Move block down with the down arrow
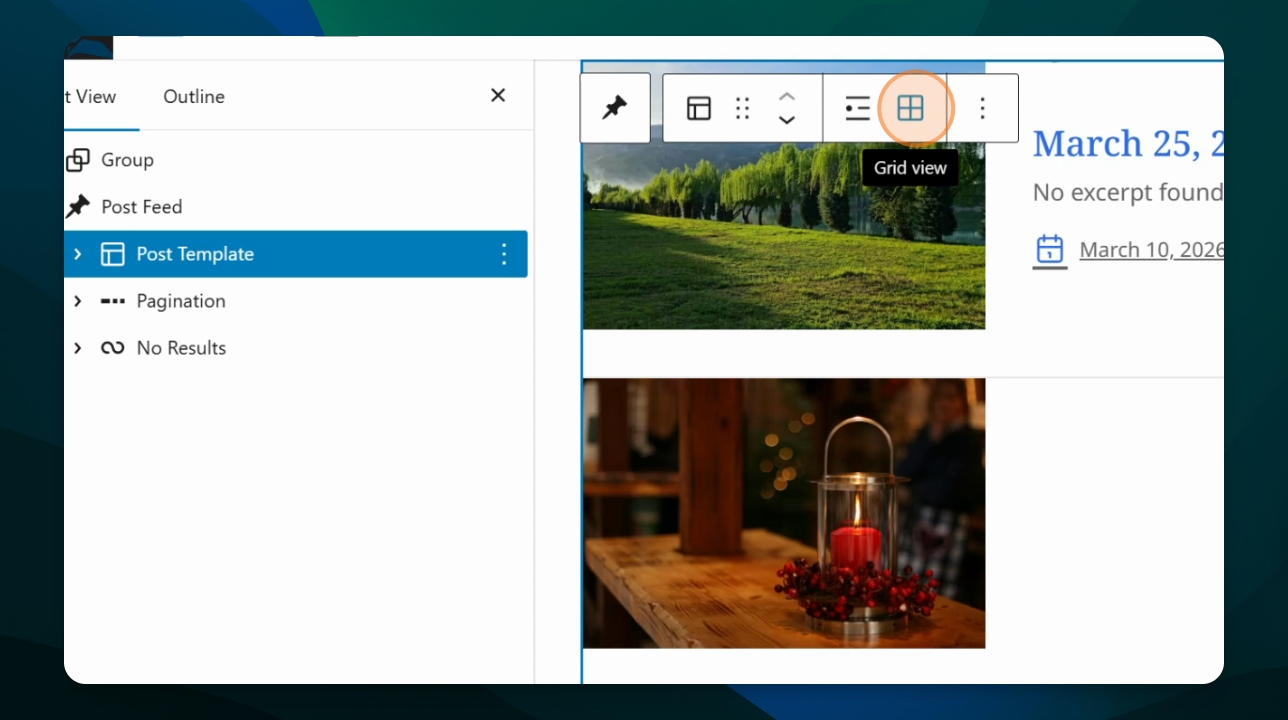The width and height of the screenshot is (1288, 720). tap(787, 120)
